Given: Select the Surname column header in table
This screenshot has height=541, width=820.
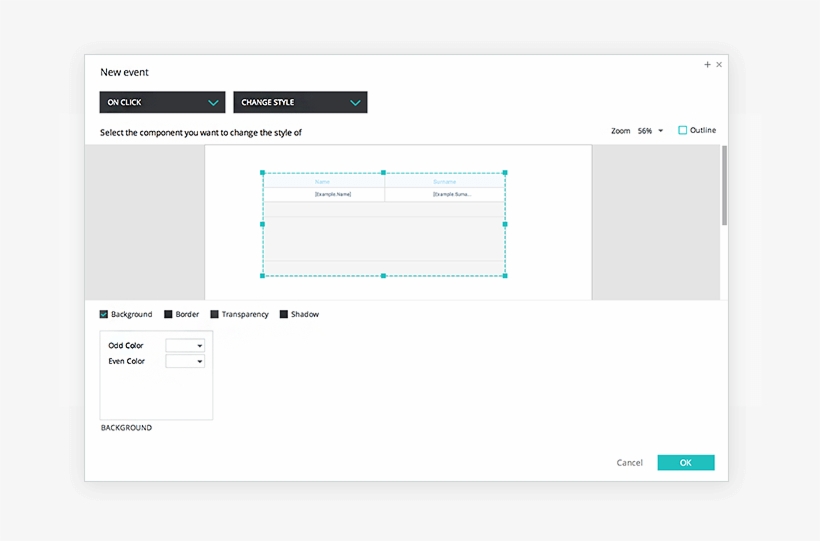Looking at the screenshot, I should click(444, 182).
